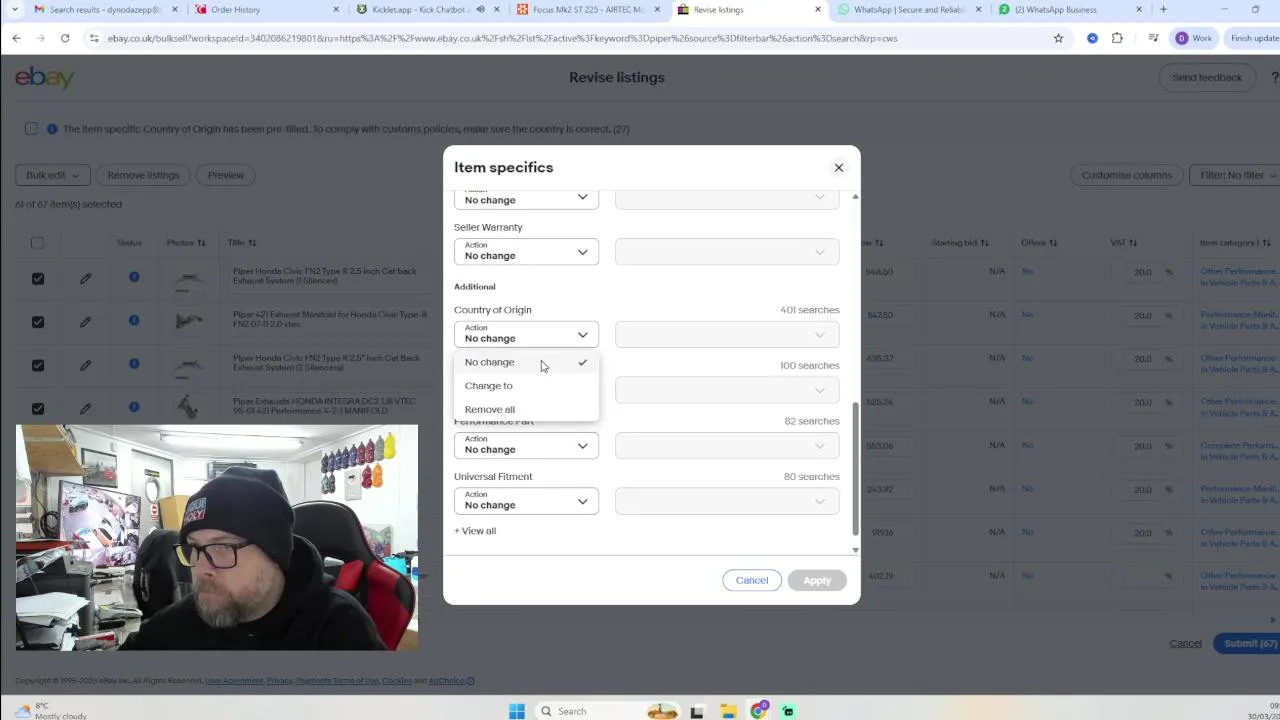
Task: Select 'Change to' in the action menu
Action: tap(526, 385)
